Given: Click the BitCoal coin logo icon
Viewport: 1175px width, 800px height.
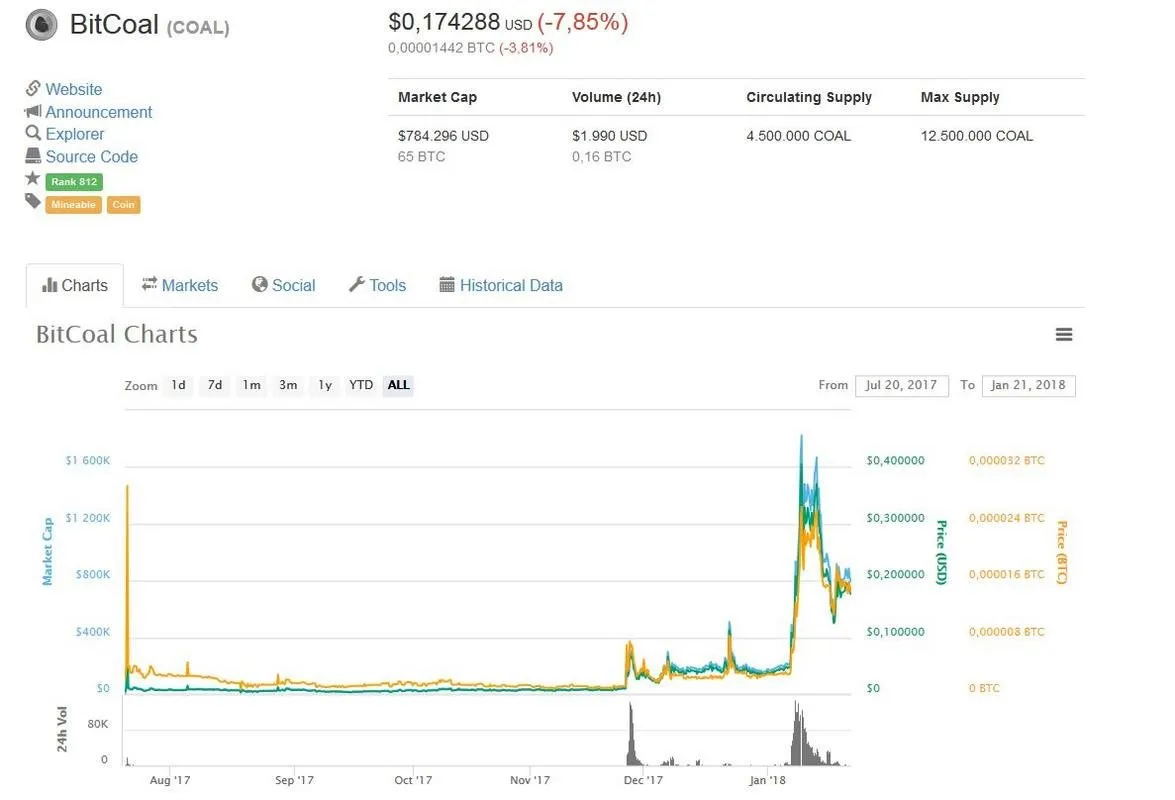Looking at the screenshot, I should click(41, 25).
